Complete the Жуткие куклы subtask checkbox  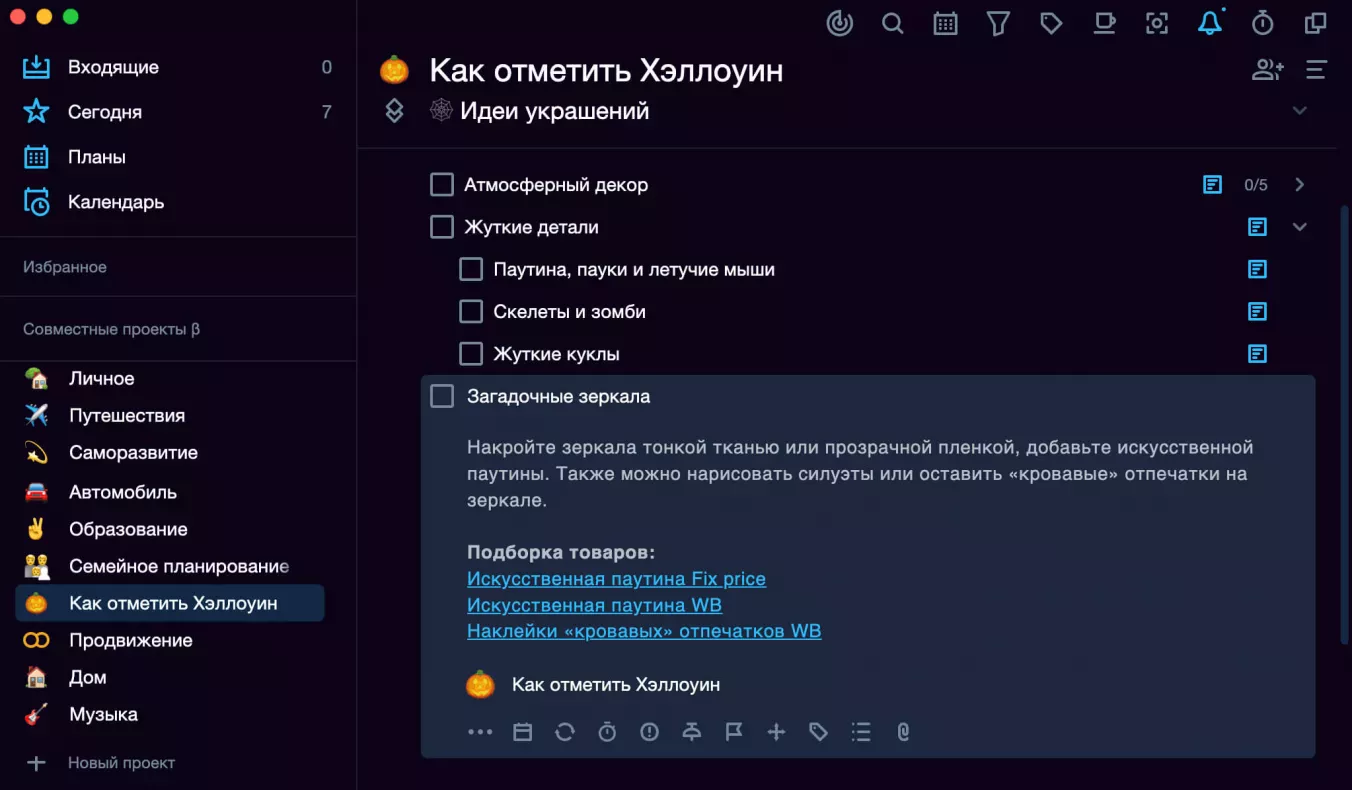click(471, 353)
